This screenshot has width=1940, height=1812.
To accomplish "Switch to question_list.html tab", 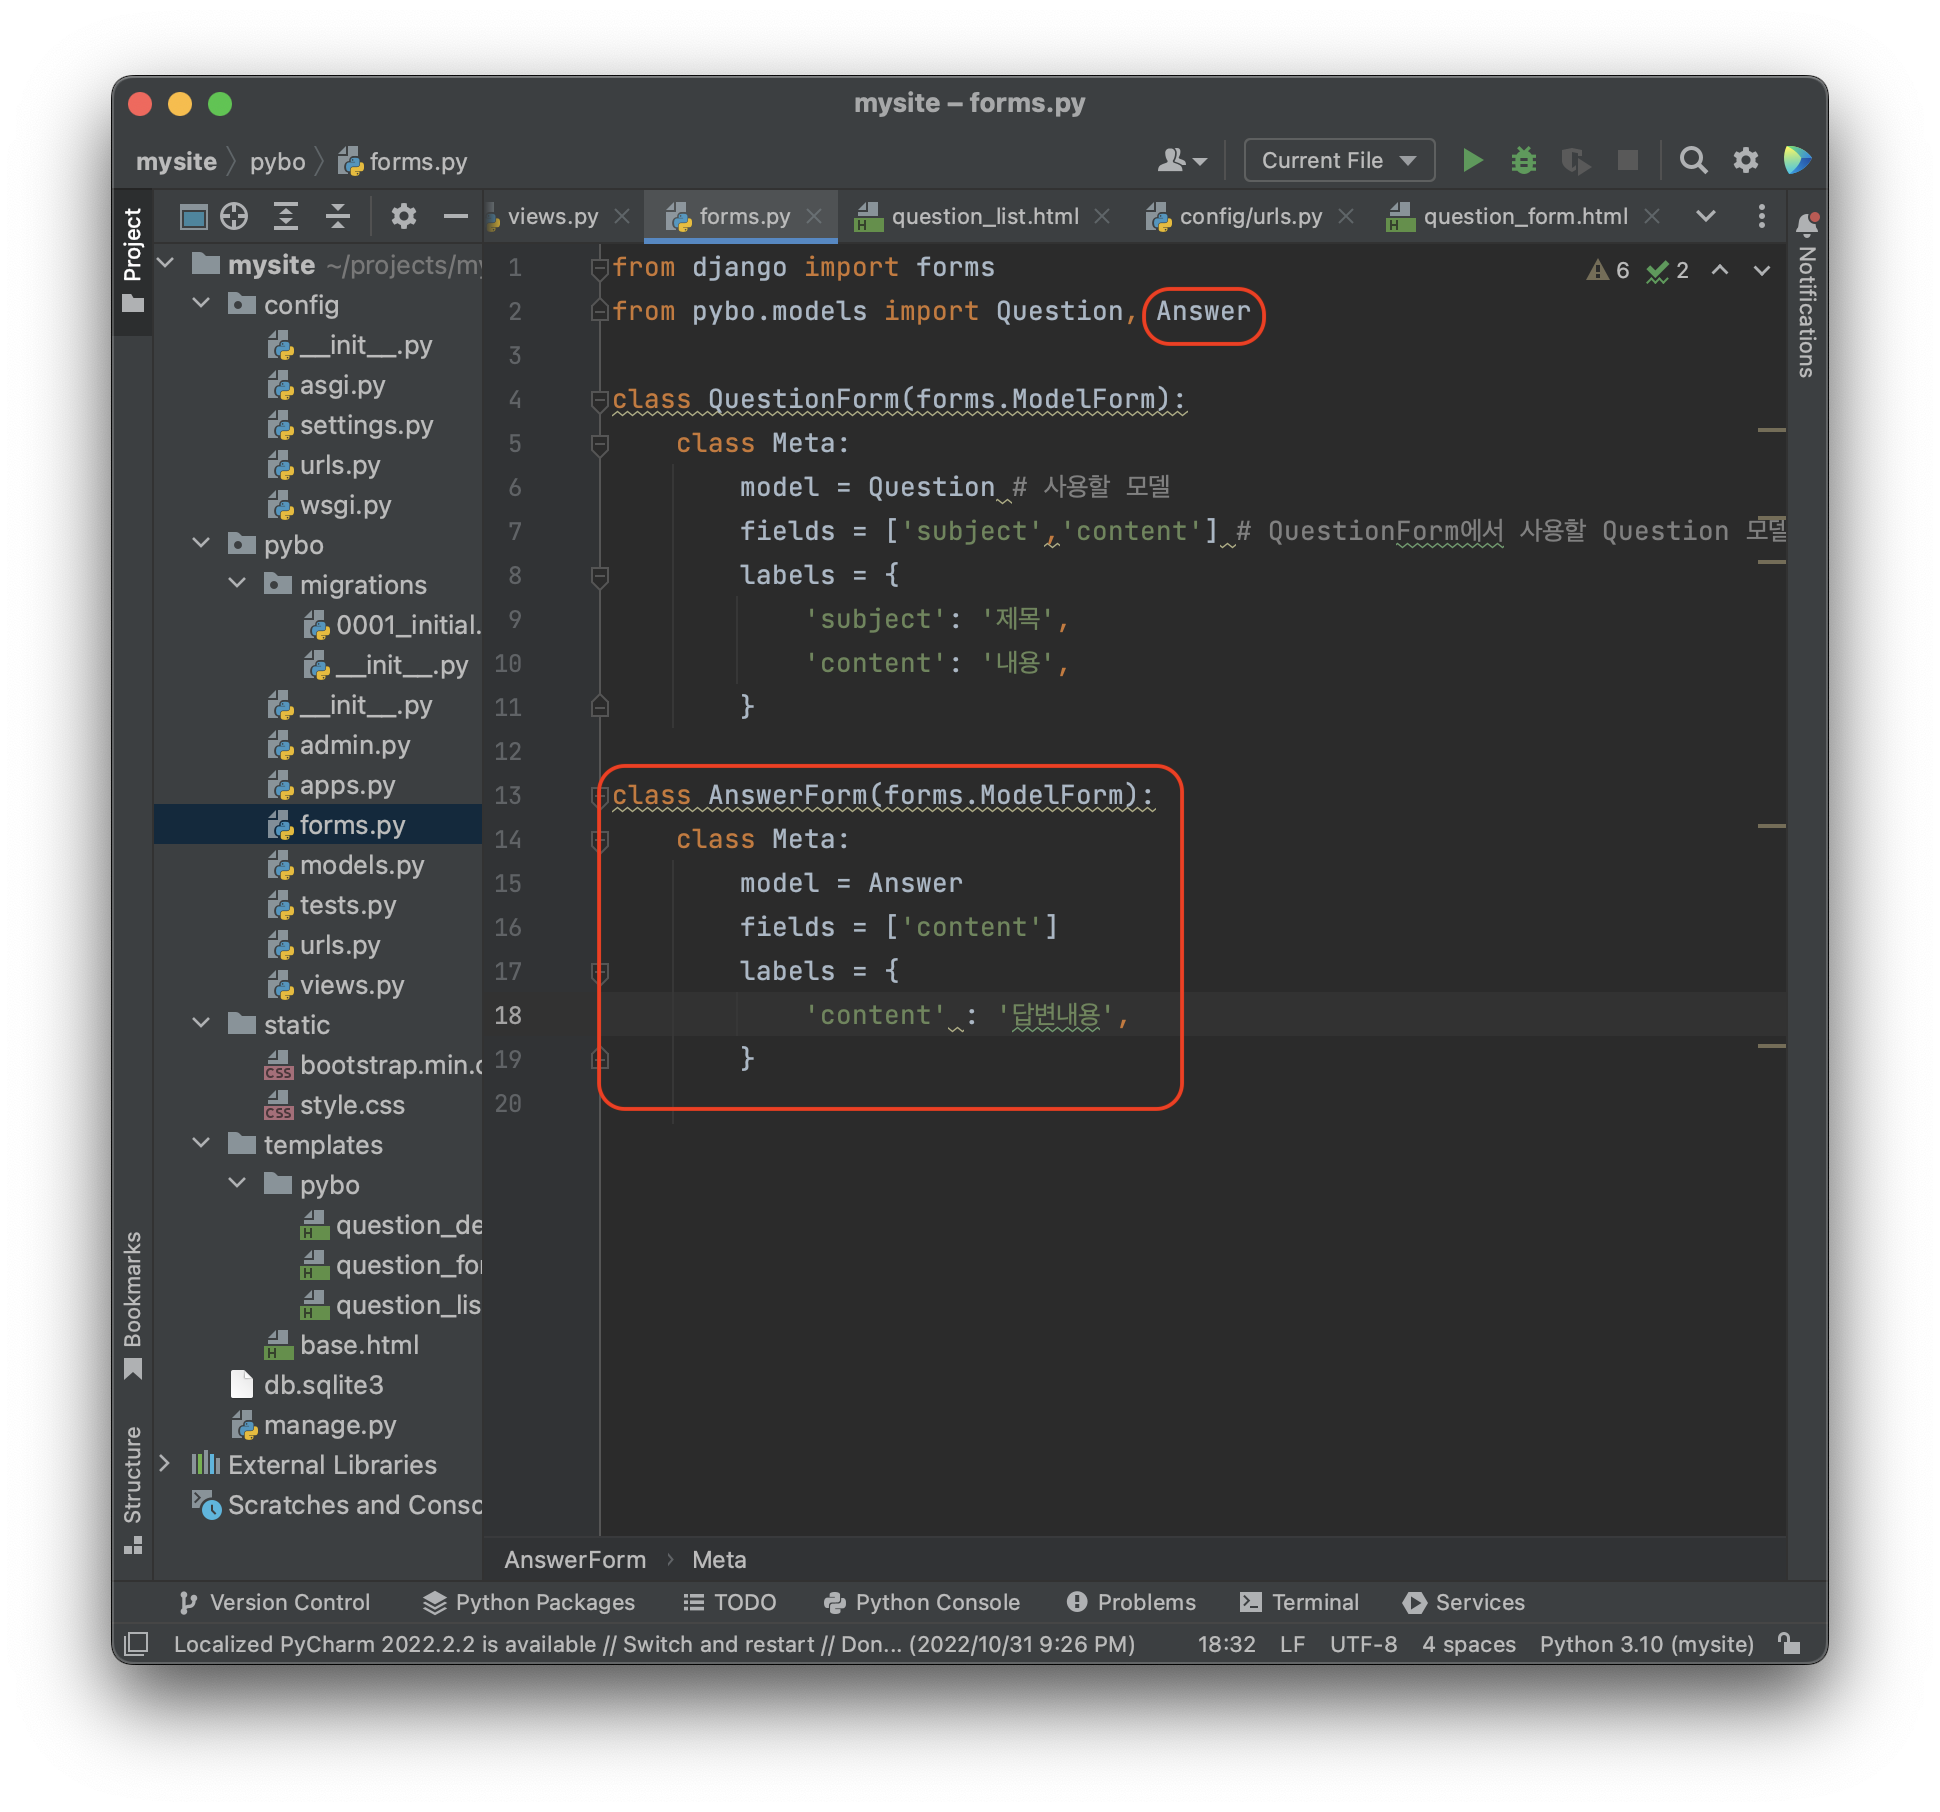I will [984, 216].
